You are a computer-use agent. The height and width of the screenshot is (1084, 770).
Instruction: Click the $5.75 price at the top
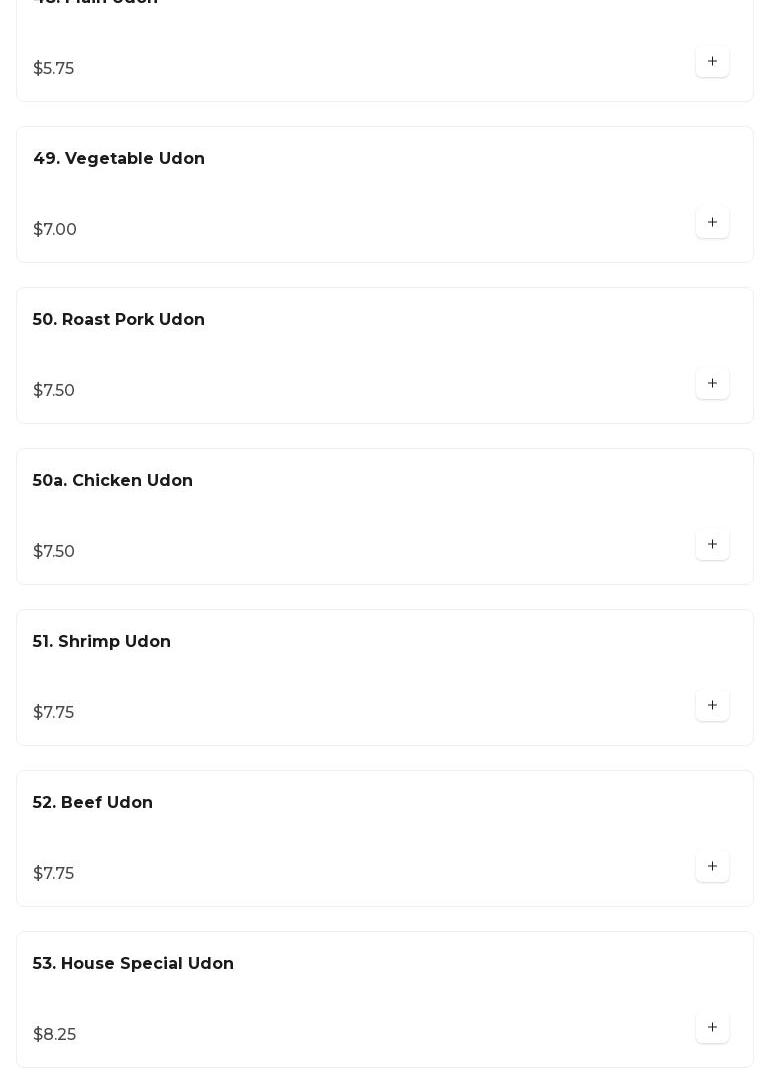coord(54,69)
